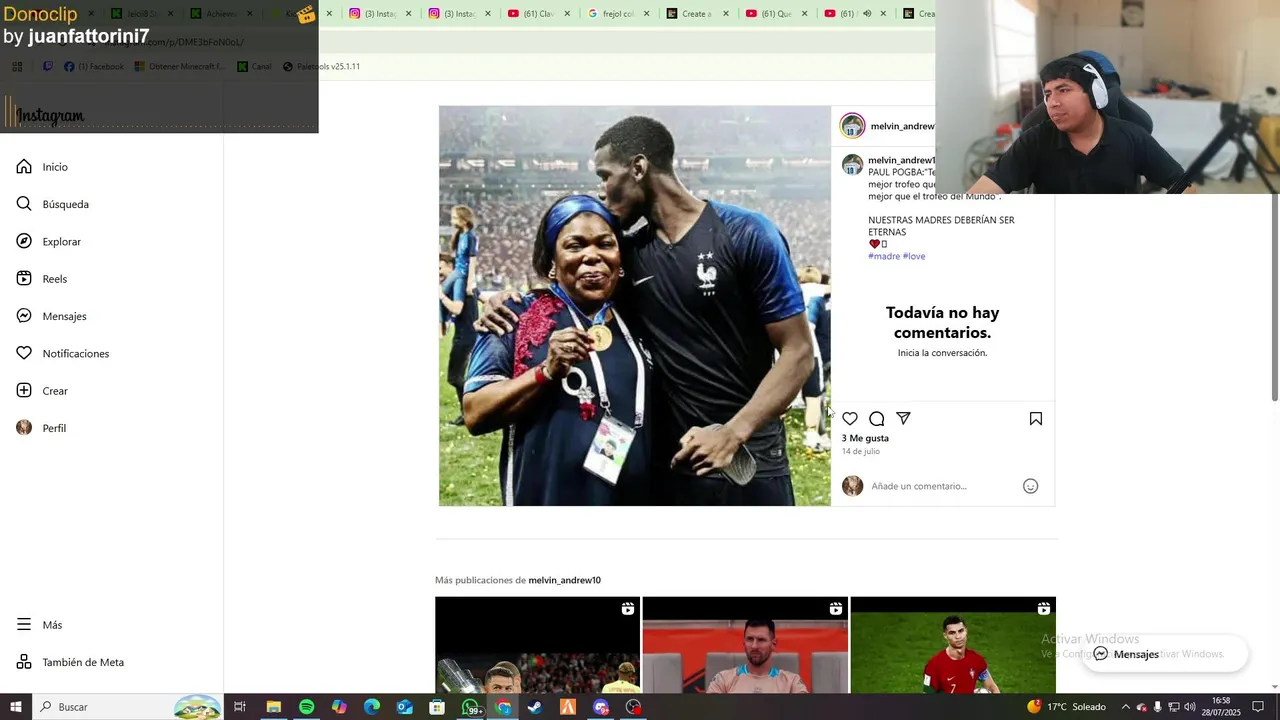Open the first reel thumbnail with trophy
This screenshot has width=1280, height=720.
(537, 645)
